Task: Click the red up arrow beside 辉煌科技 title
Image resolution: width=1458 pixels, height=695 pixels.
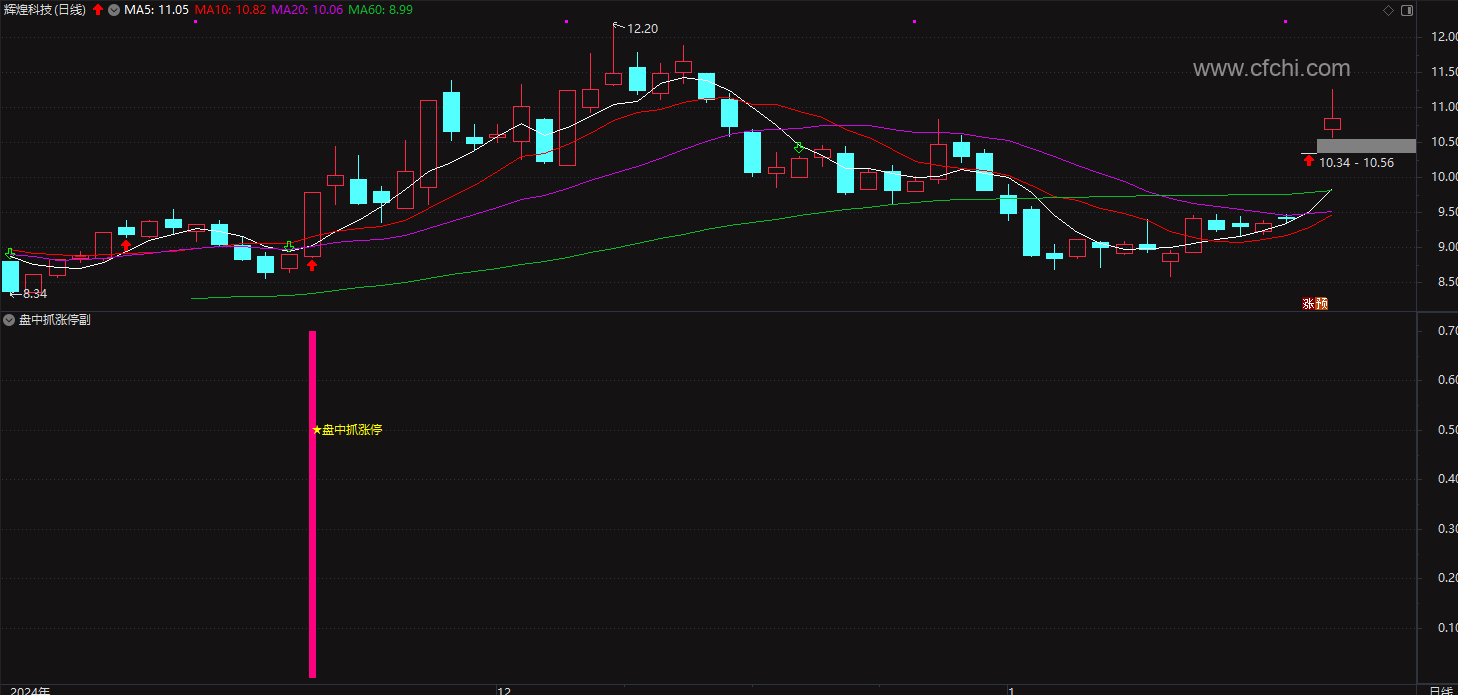Action: point(97,9)
